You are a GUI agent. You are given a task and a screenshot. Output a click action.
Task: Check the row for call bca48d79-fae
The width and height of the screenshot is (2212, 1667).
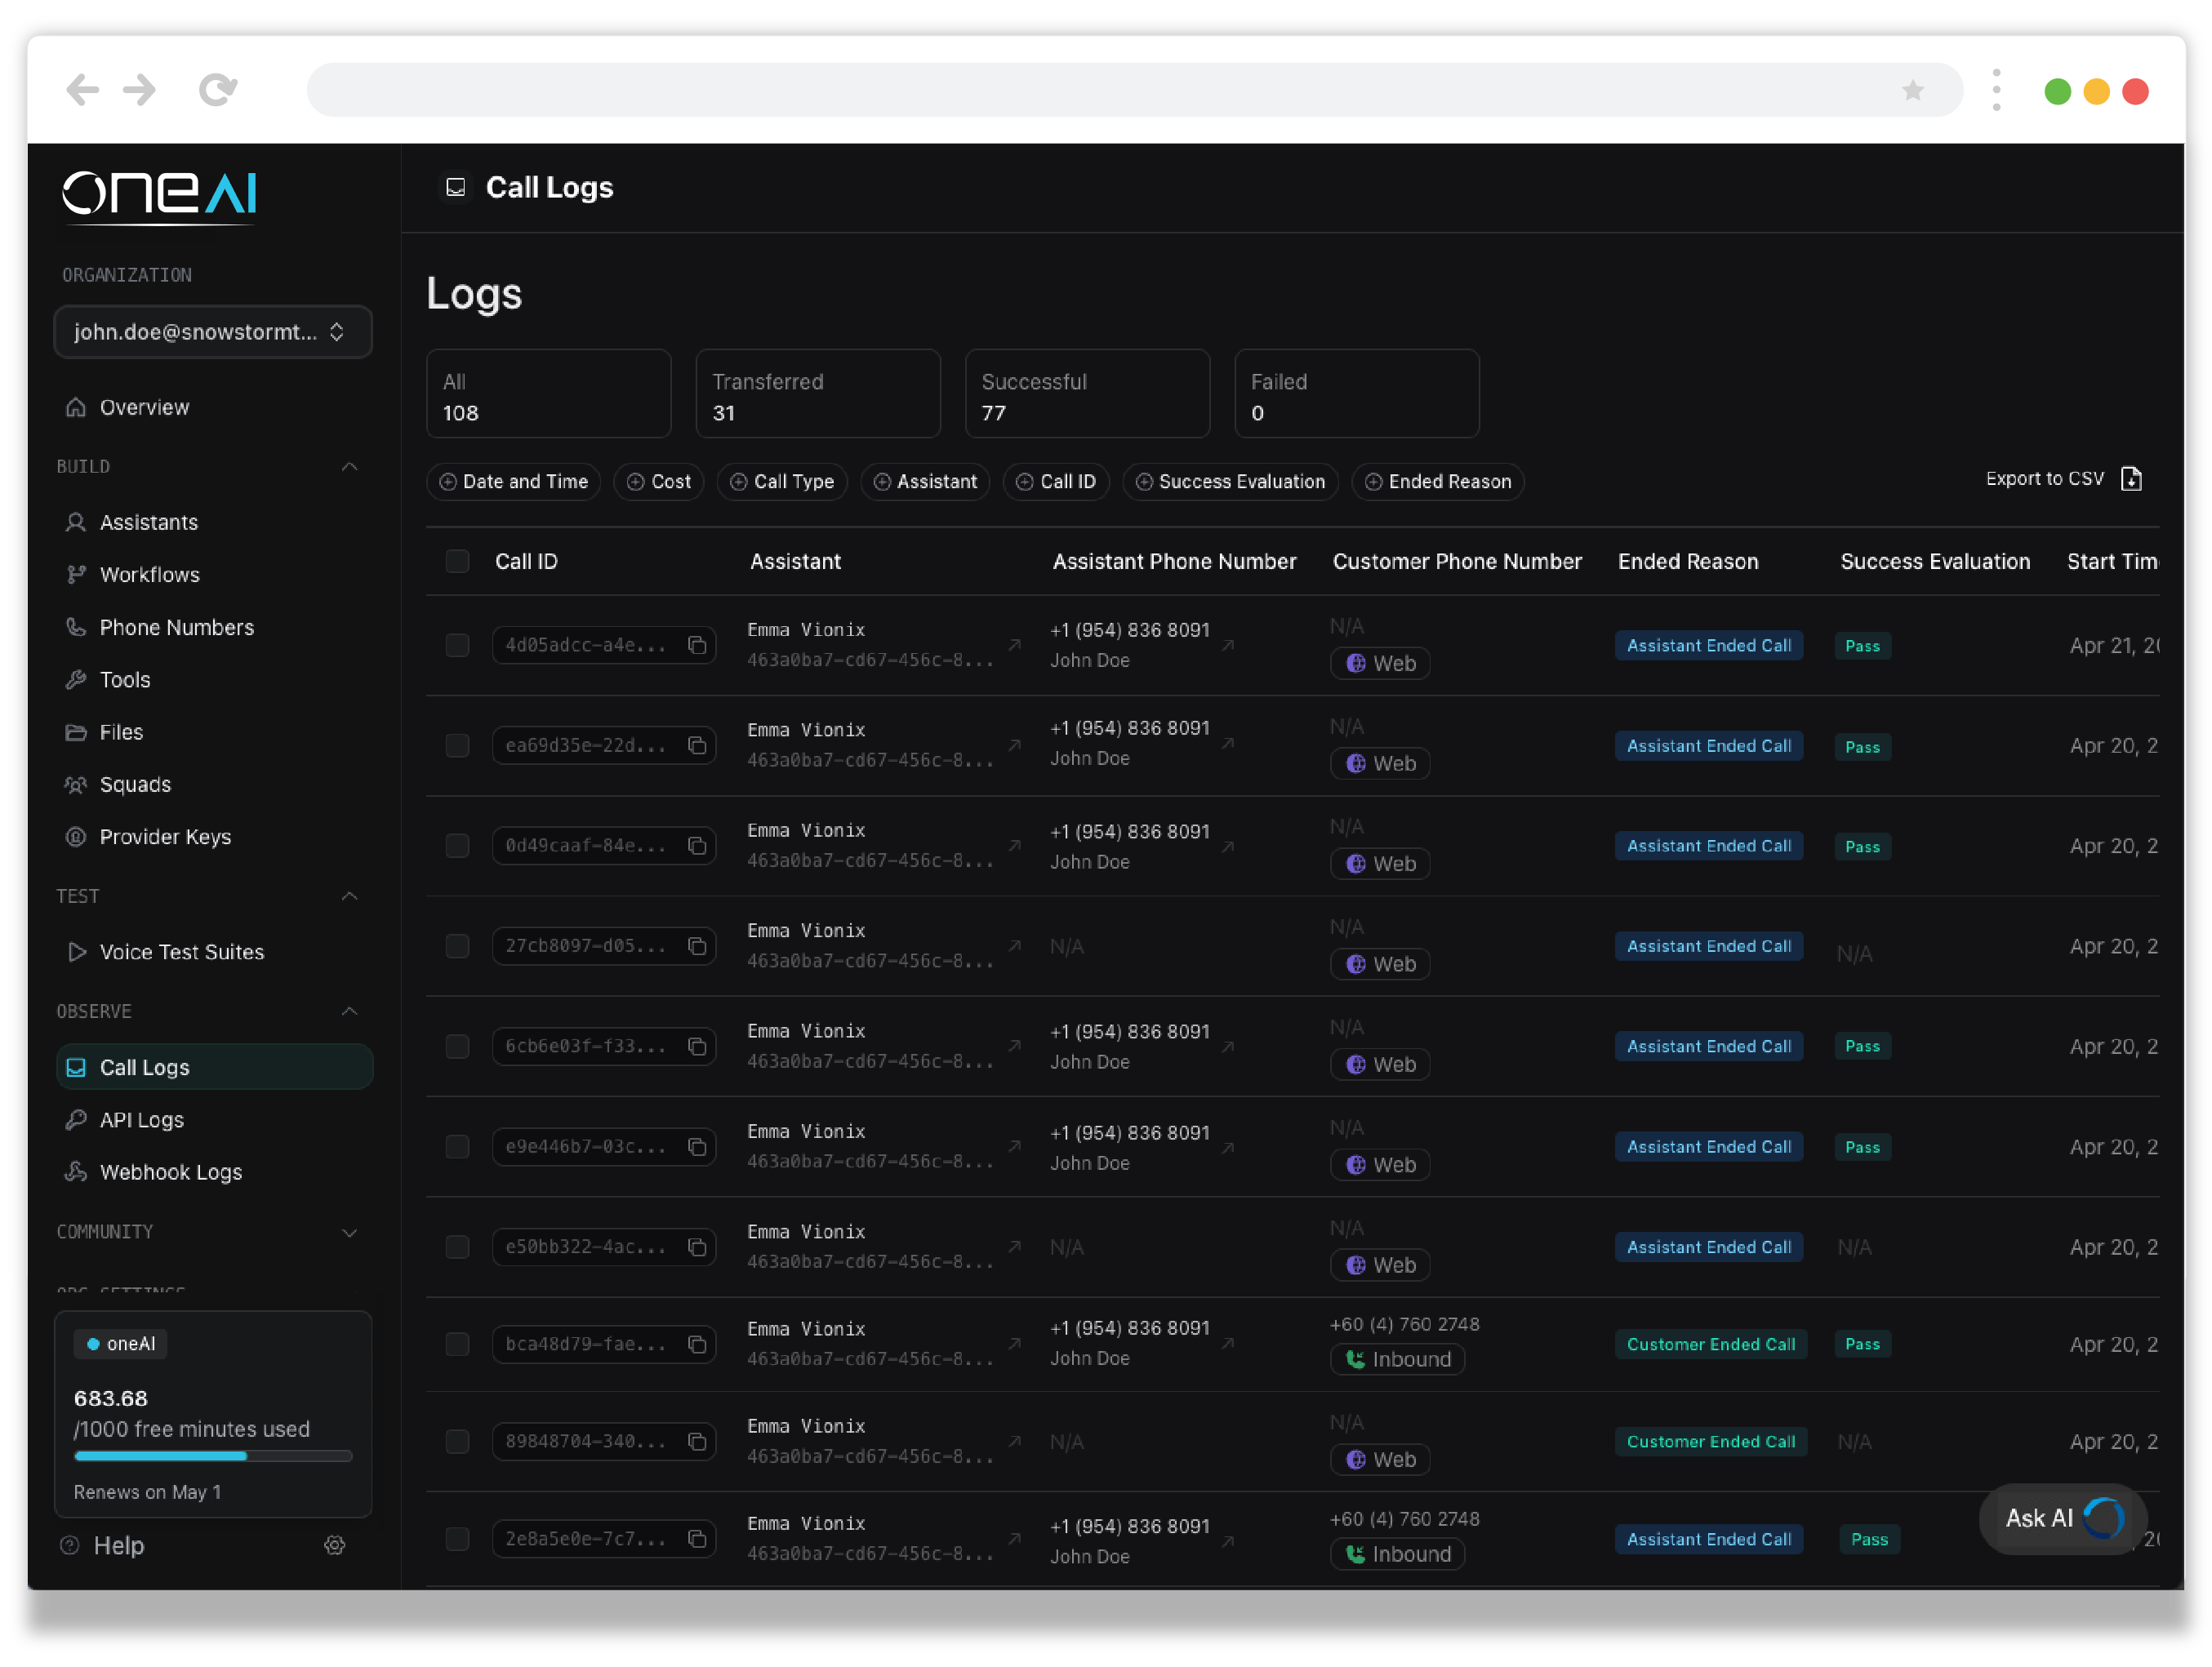tap(457, 1344)
